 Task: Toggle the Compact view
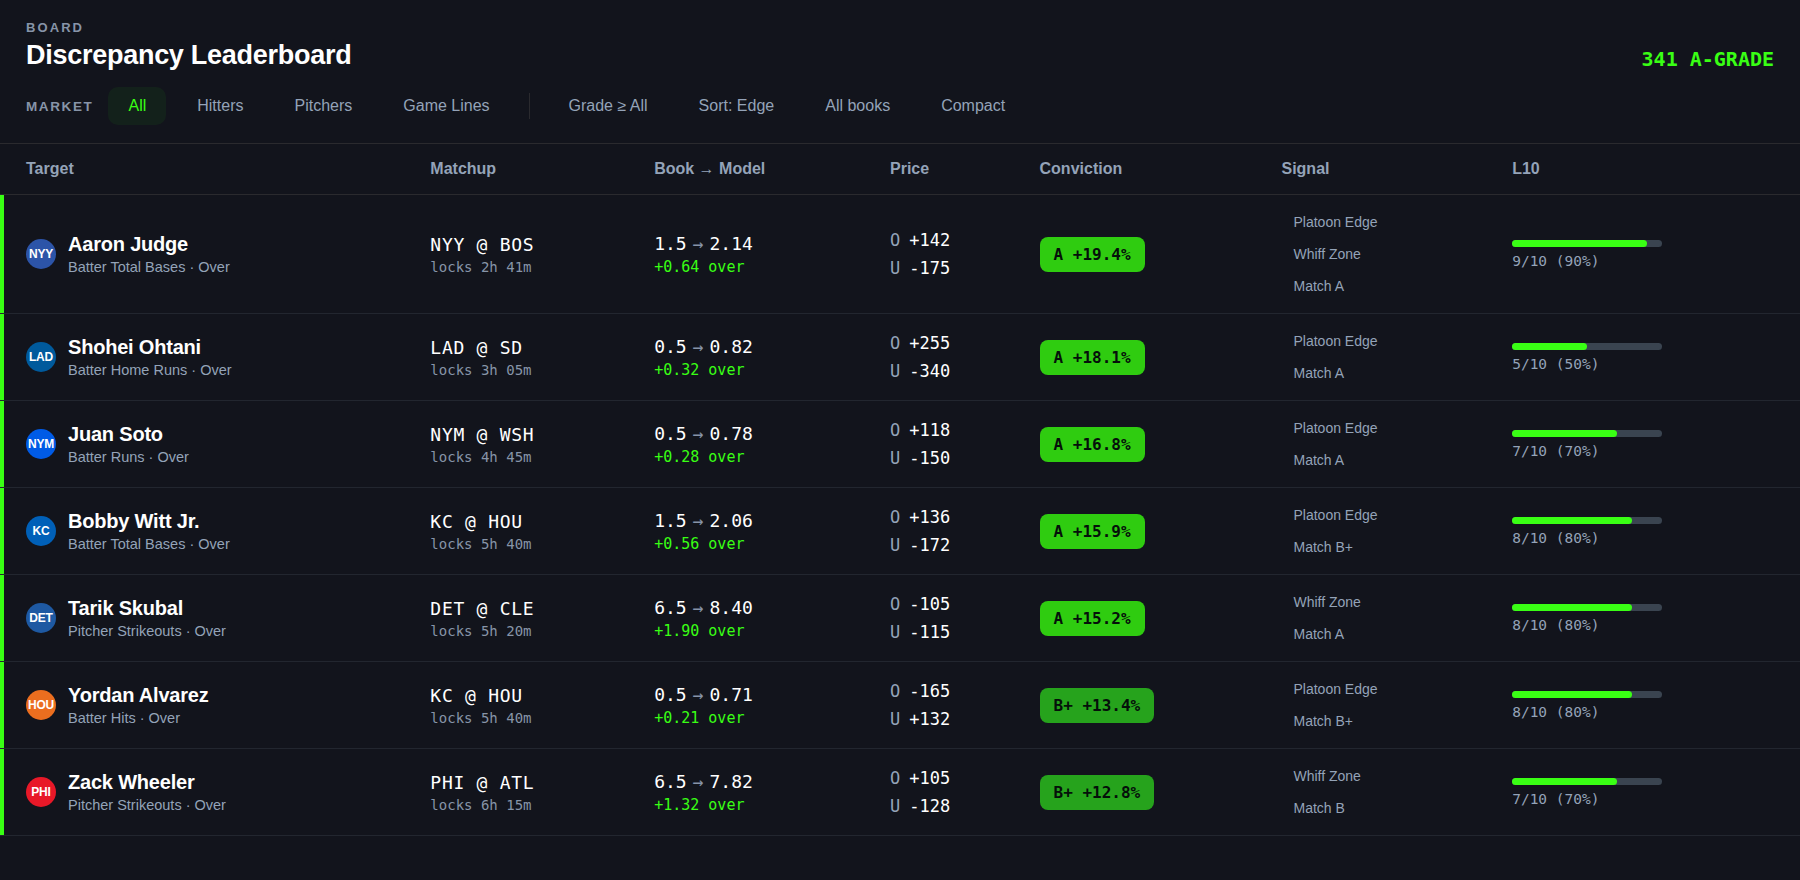click(973, 106)
